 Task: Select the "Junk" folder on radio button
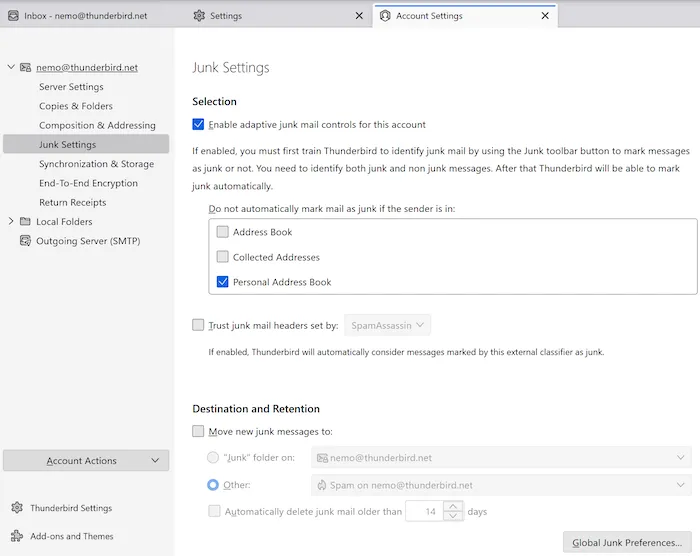pos(213,457)
